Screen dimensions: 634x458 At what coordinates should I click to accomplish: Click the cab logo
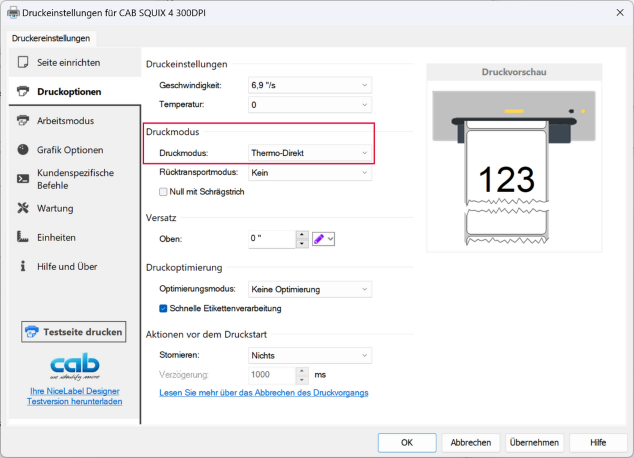pyautogui.click(x=75, y=365)
